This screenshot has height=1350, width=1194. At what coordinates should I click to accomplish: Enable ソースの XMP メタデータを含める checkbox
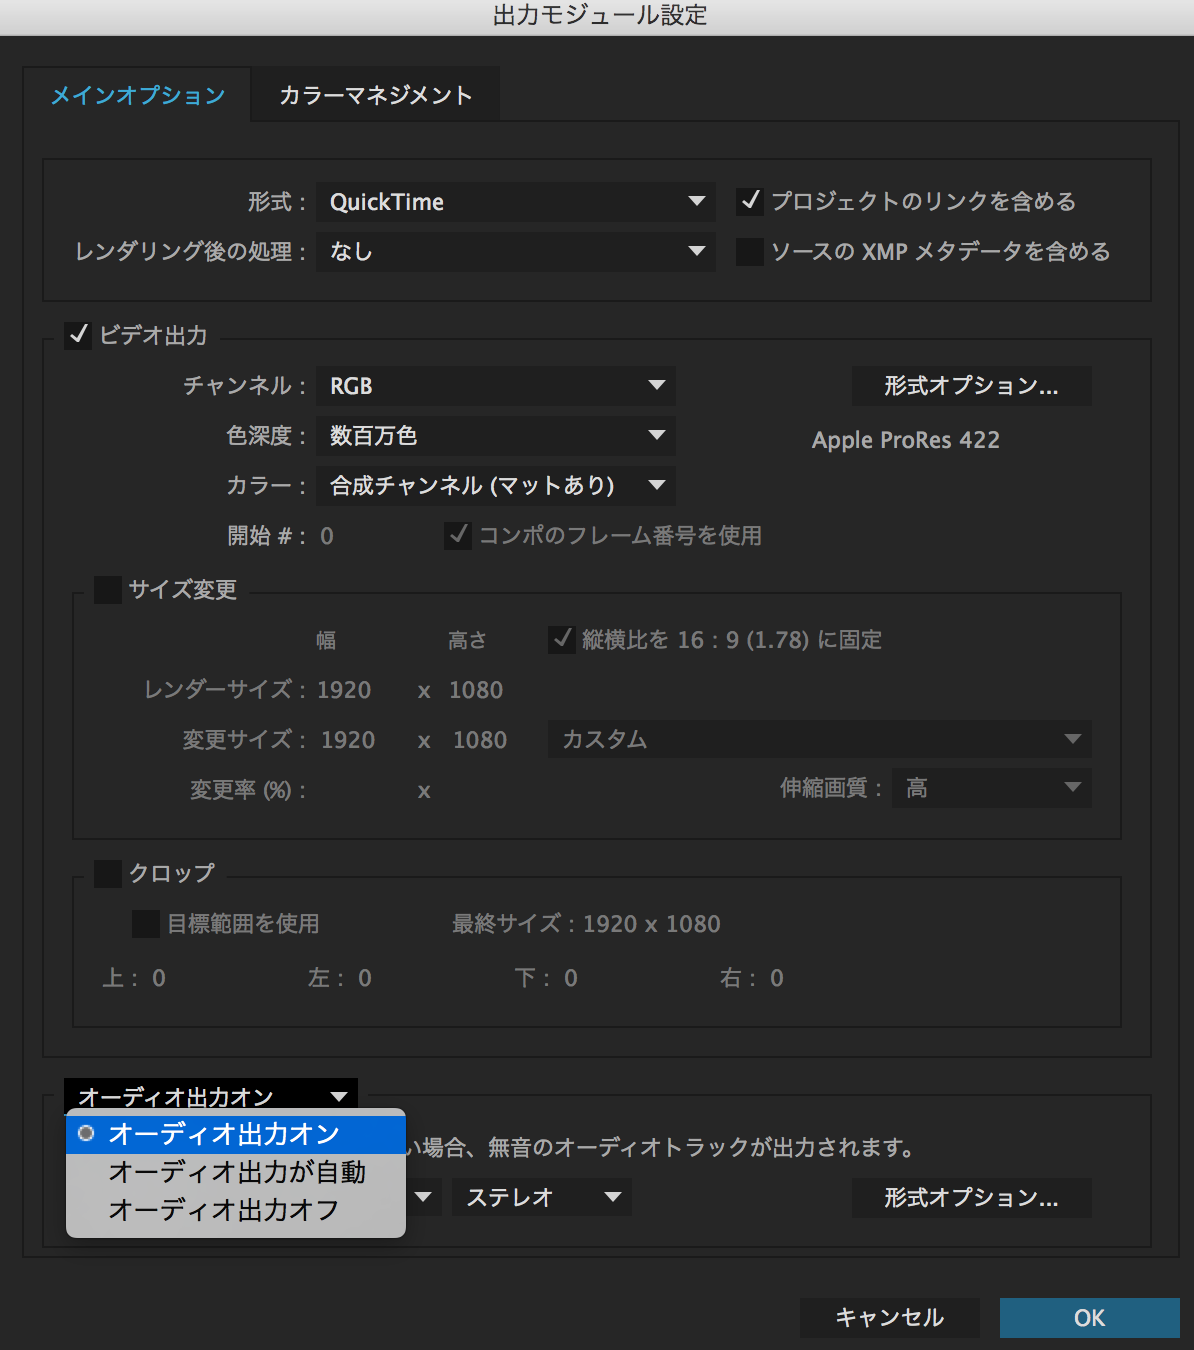tap(750, 252)
